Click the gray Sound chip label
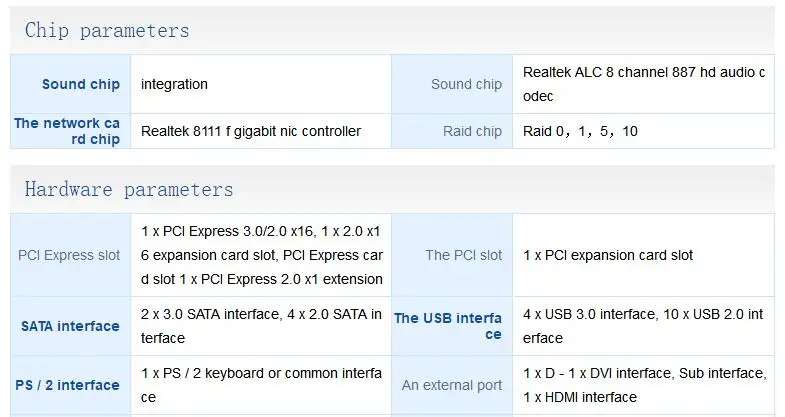 click(466, 84)
